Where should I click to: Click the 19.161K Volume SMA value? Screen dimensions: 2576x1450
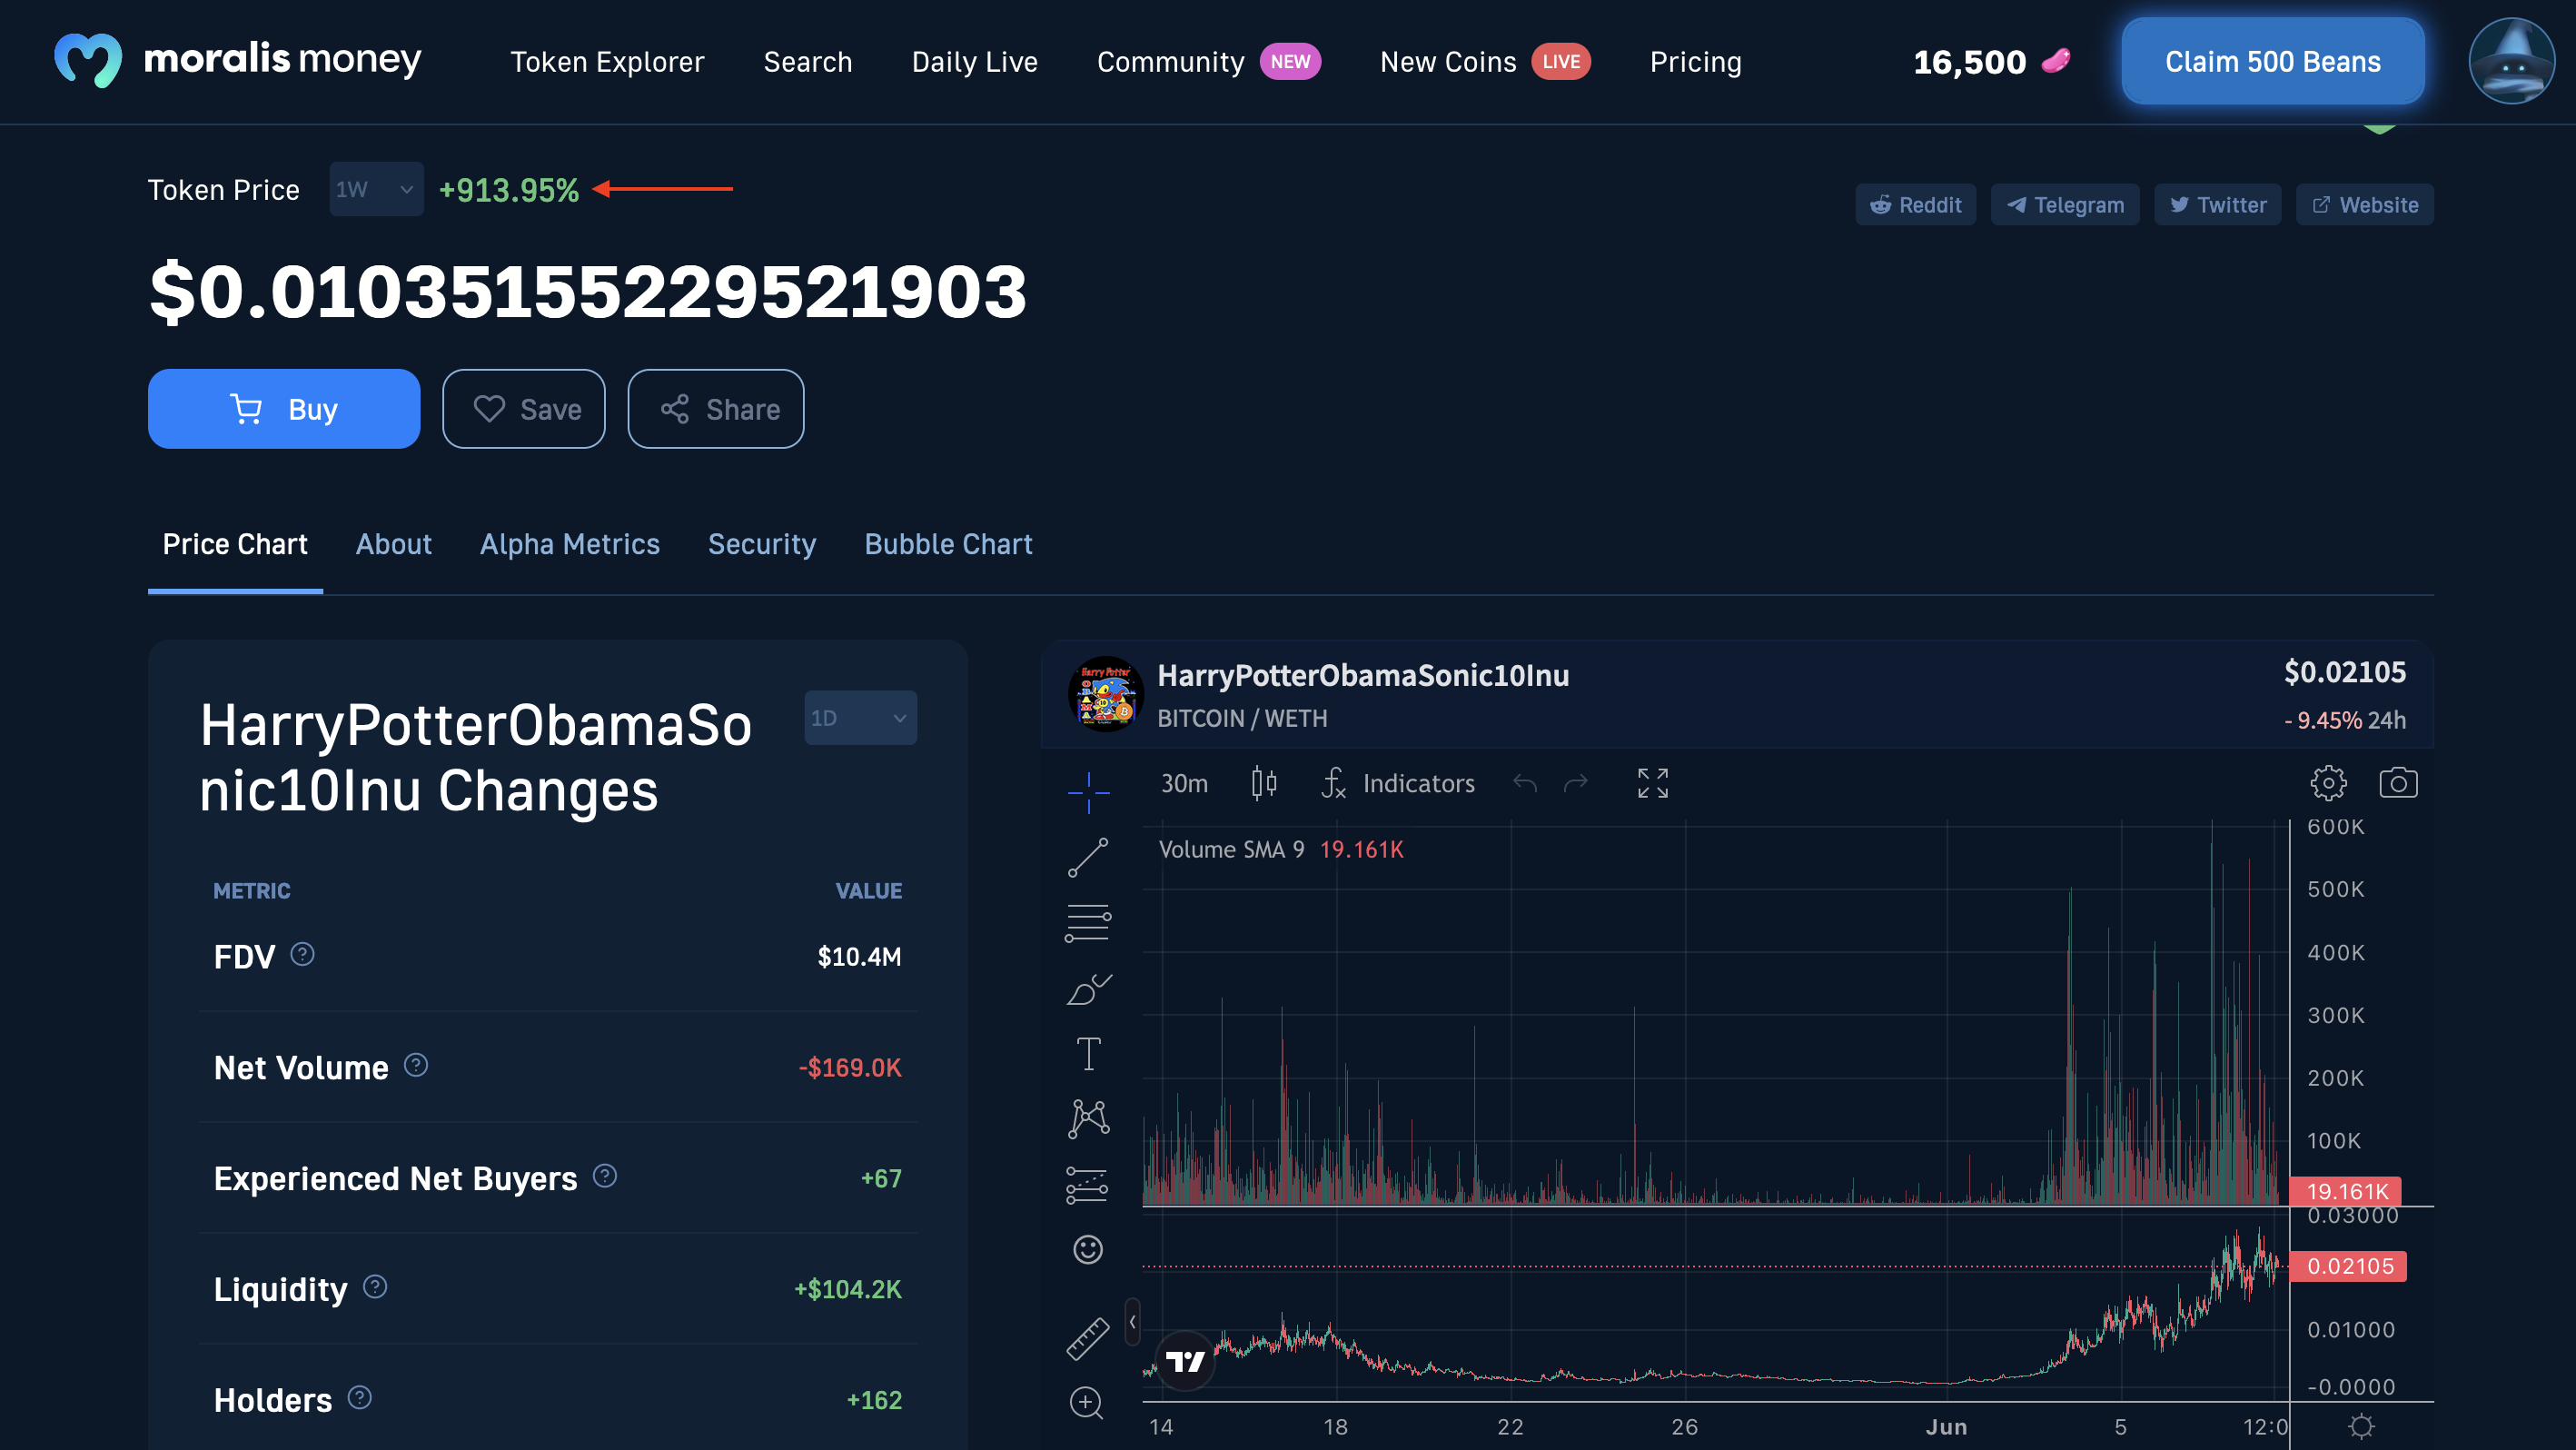(x=1361, y=849)
